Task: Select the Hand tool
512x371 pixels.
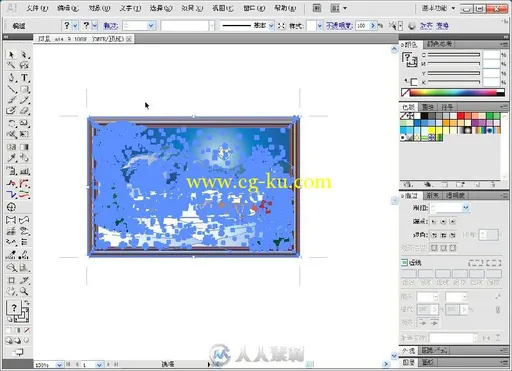Action: click(x=11, y=291)
